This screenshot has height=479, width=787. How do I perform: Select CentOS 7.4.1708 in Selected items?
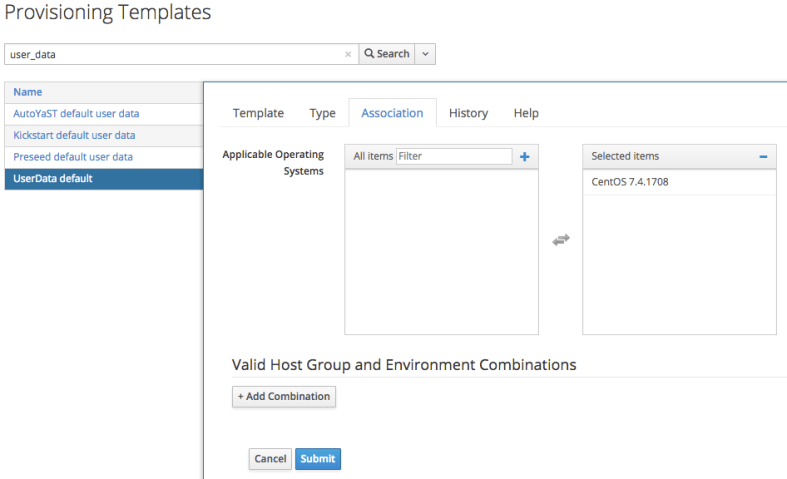(630, 183)
